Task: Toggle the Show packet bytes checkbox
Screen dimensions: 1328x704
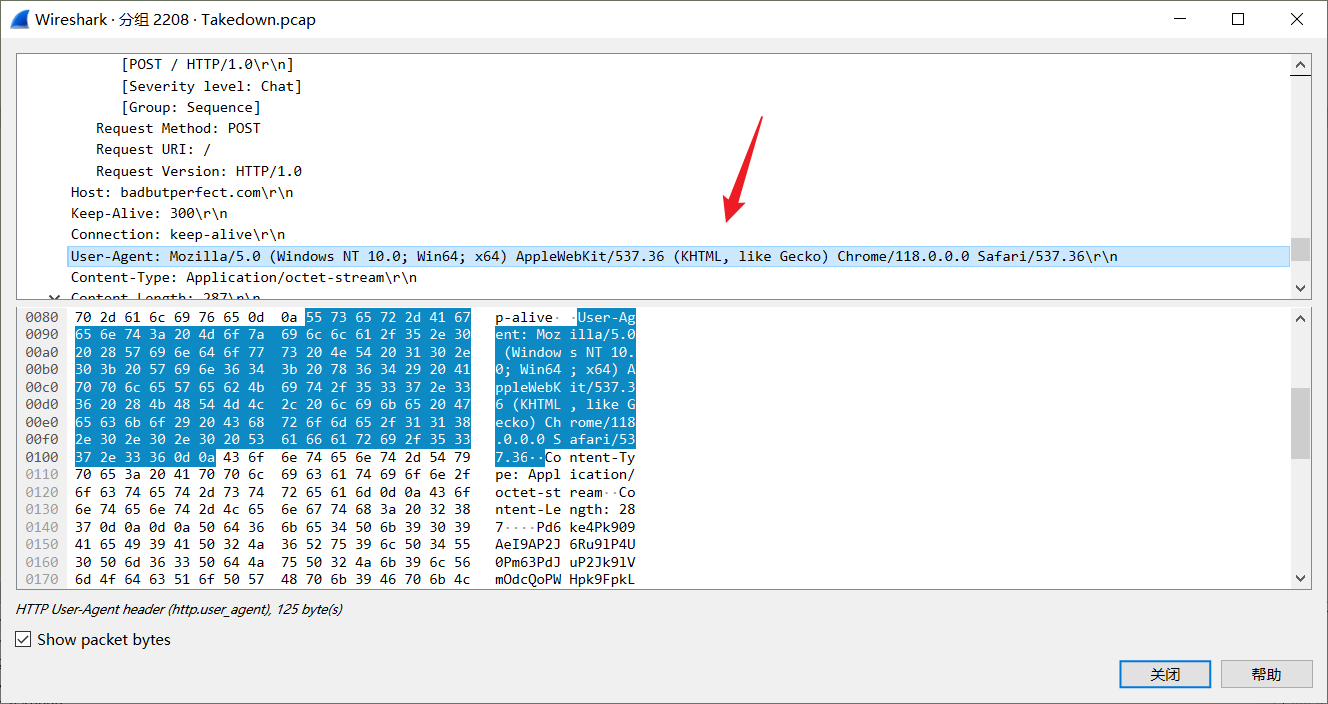Action: point(23,639)
